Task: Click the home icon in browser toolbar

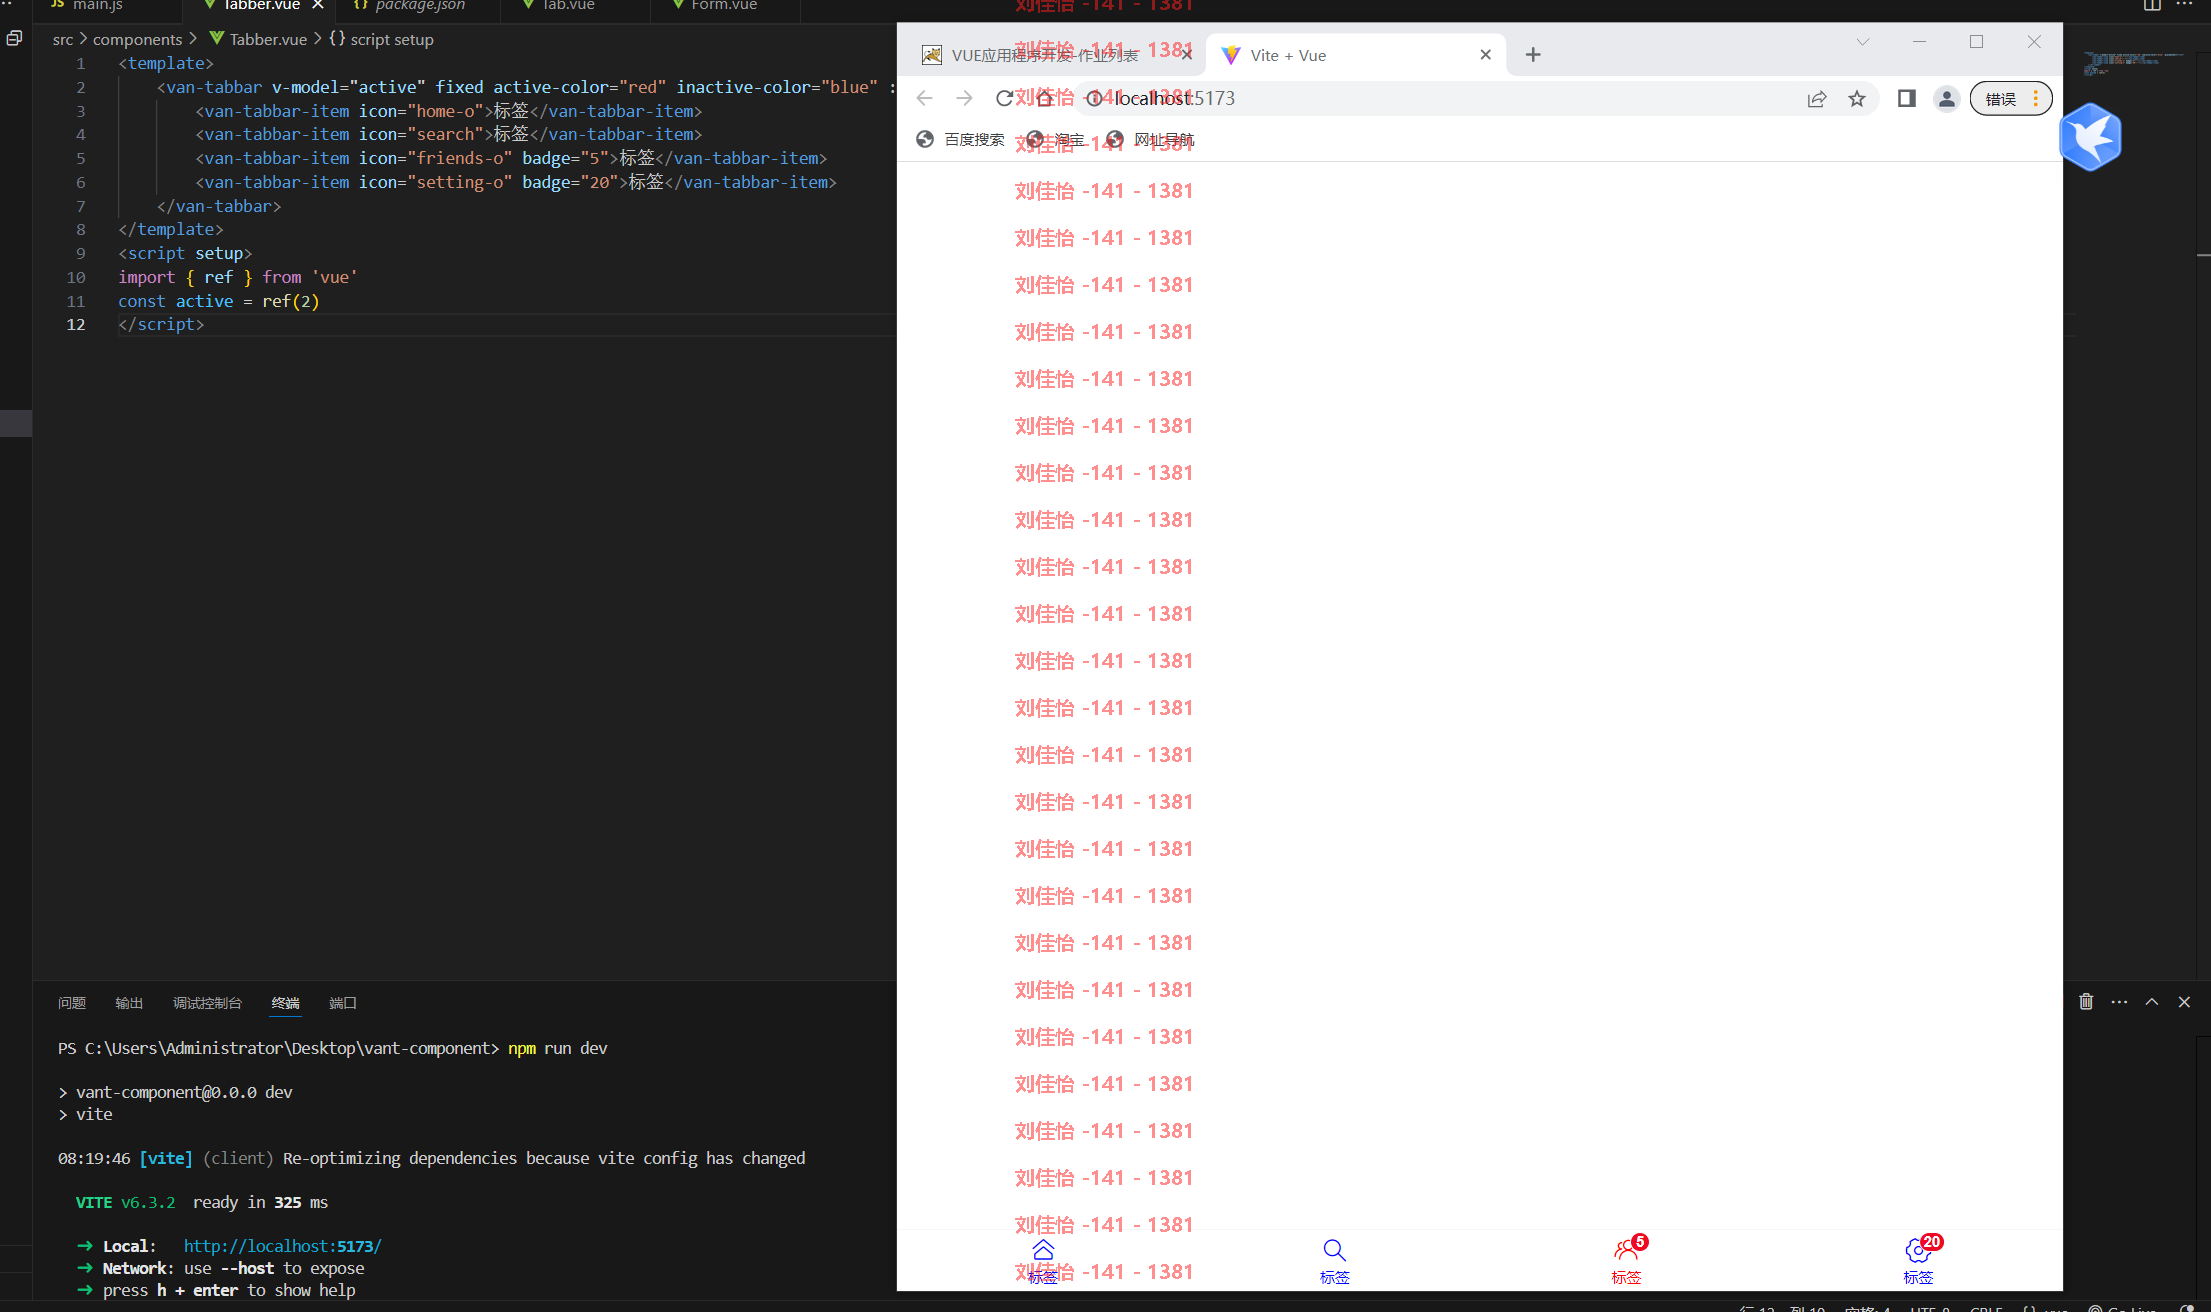Action: coord(1045,98)
